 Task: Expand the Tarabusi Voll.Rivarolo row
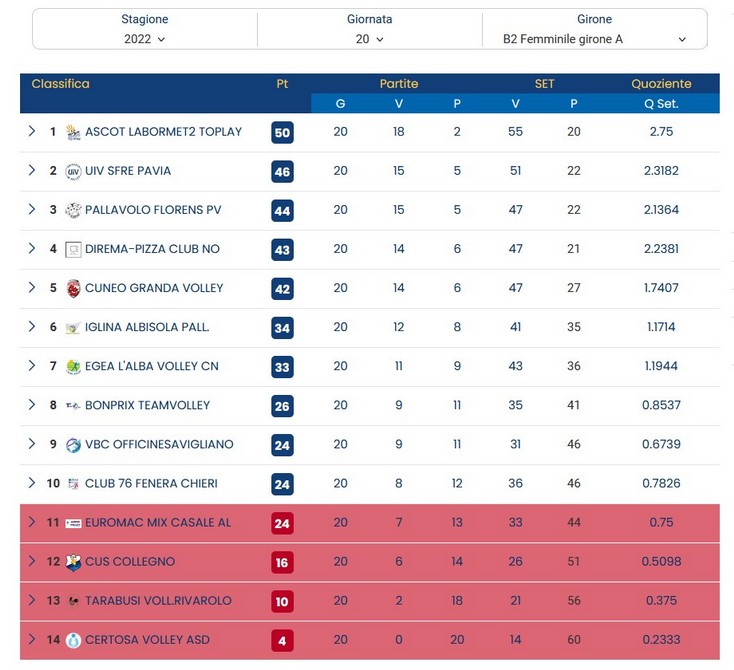click(x=32, y=600)
